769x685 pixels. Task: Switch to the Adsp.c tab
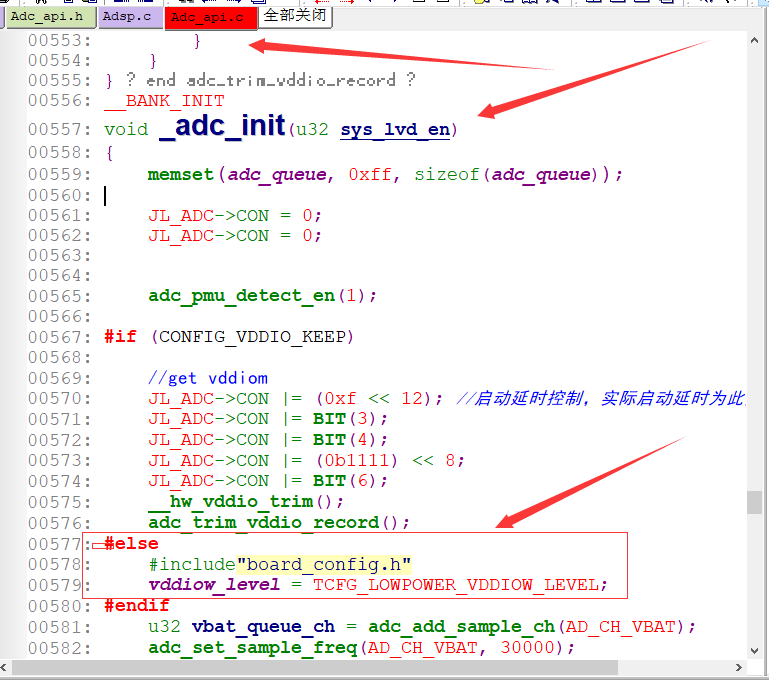pos(130,18)
